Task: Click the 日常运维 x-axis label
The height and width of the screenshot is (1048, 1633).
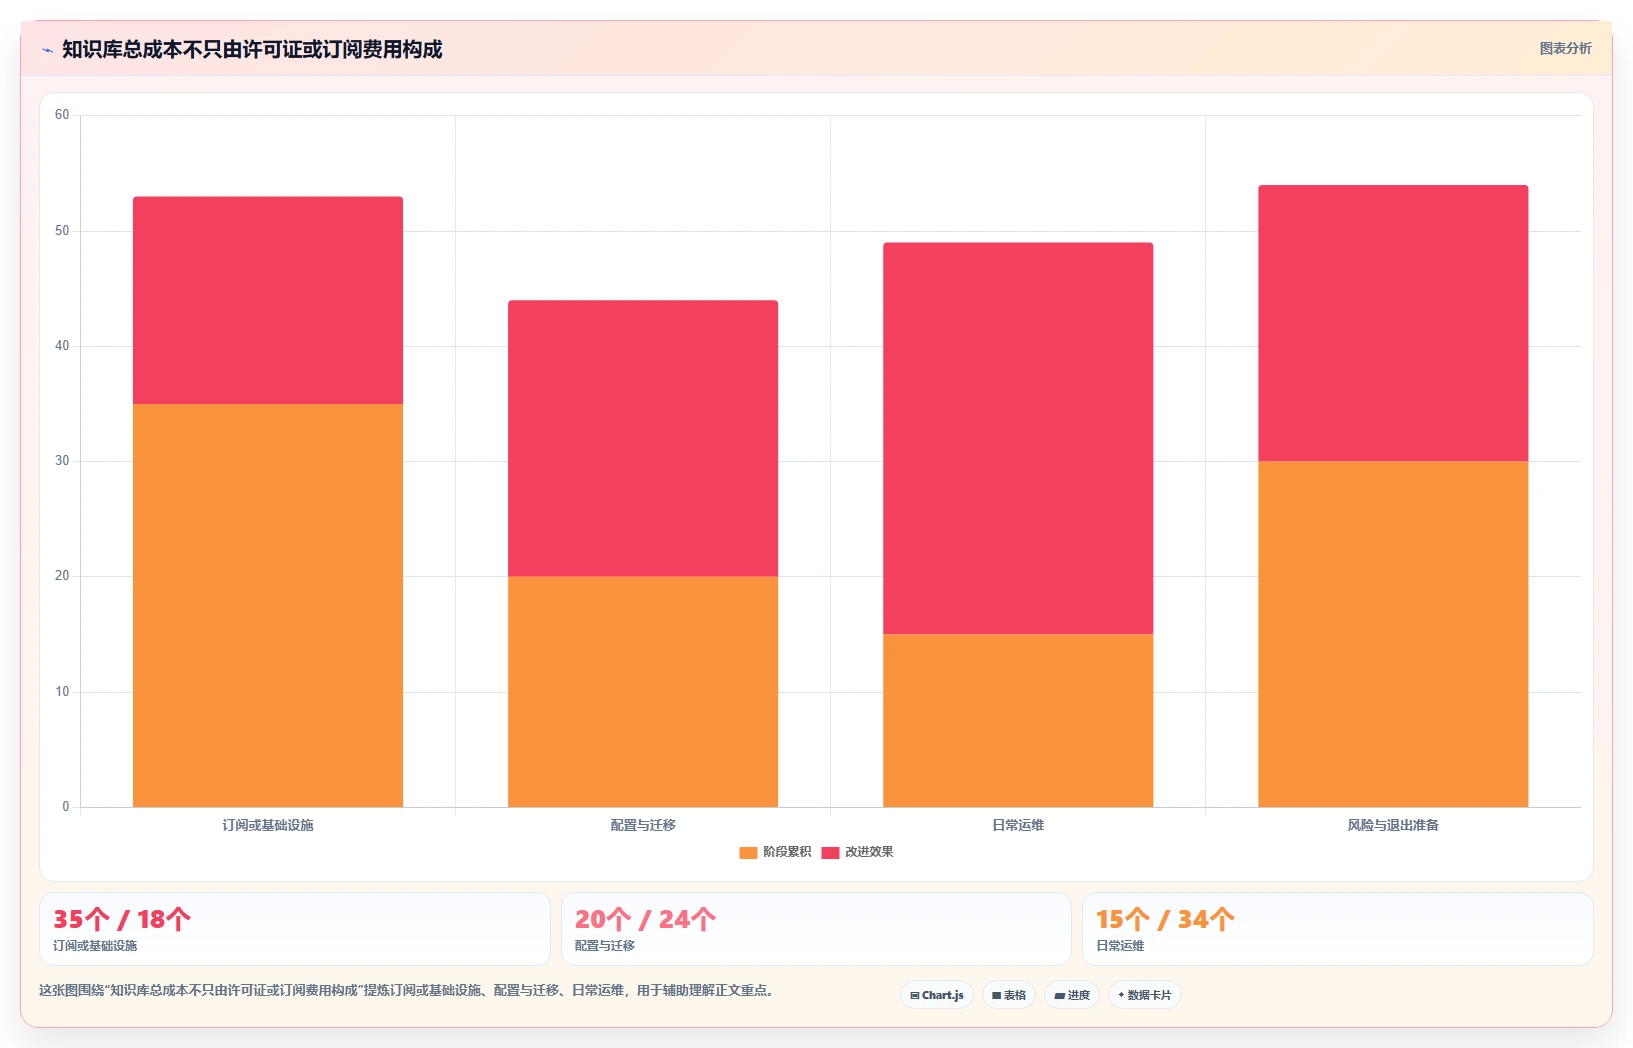Action: 1018,825
